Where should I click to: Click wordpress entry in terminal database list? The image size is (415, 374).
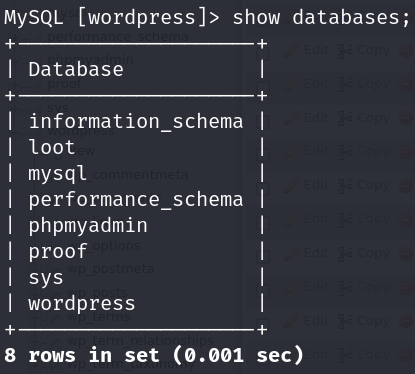[82, 304]
